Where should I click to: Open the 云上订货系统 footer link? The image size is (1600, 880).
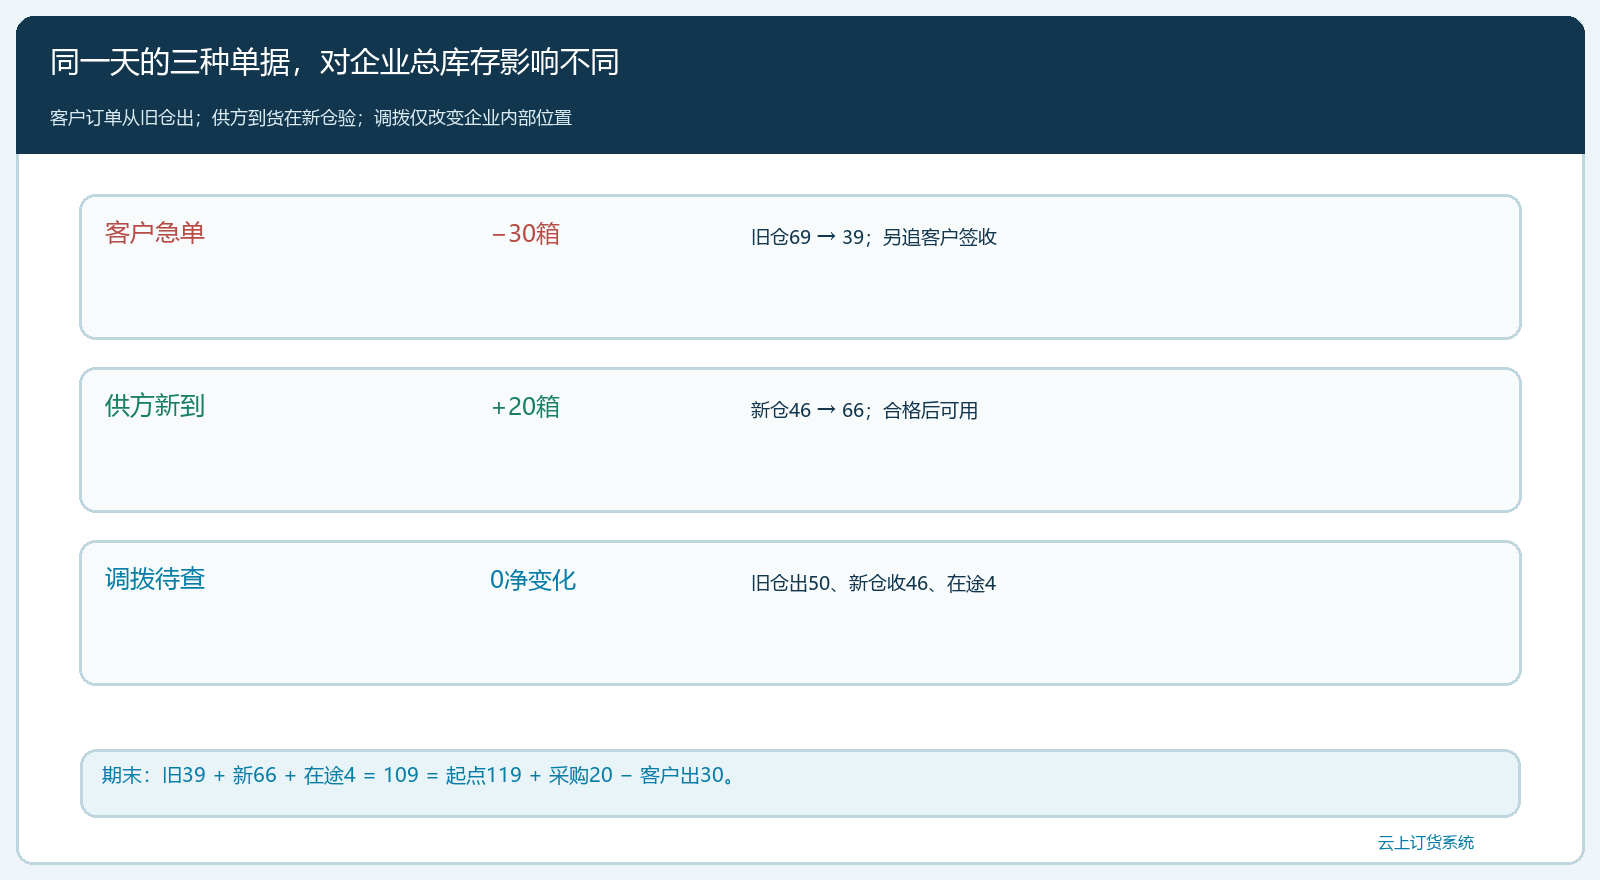pyautogui.click(x=1426, y=843)
